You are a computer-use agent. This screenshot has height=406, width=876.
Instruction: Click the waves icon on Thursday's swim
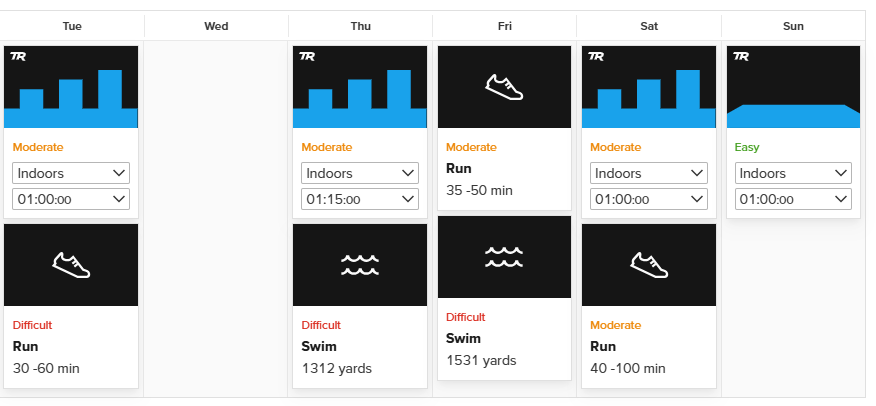point(359,264)
